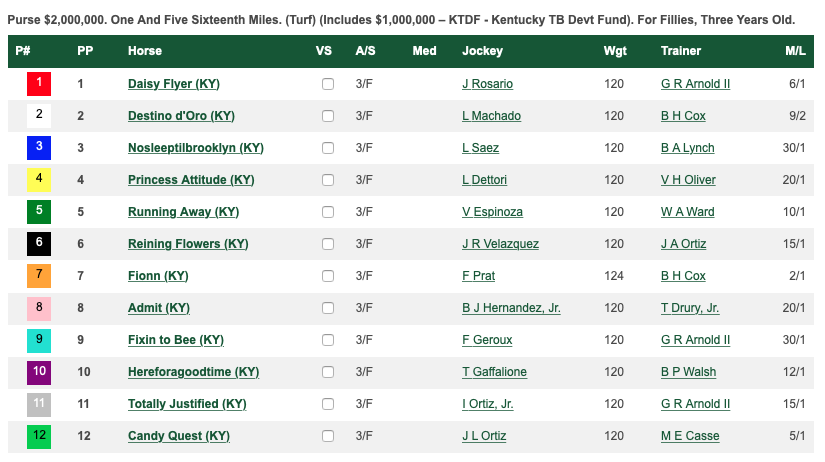Image resolution: width=825 pixels, height=462 pixels.
Task: Click the blue number 3 program icon
Action: click(x=39, y=148)
